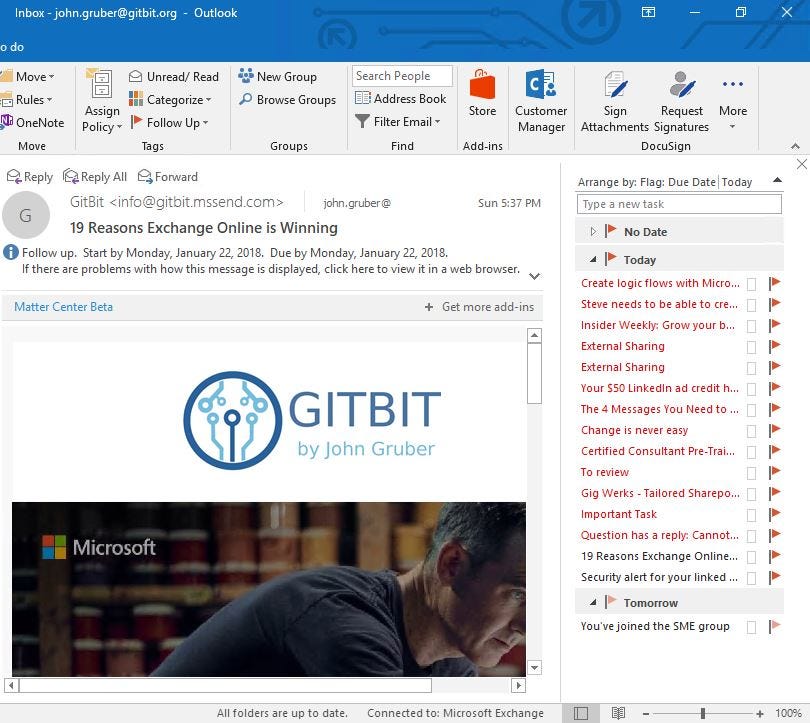Mark Steve needs to be able task complete

751,305
